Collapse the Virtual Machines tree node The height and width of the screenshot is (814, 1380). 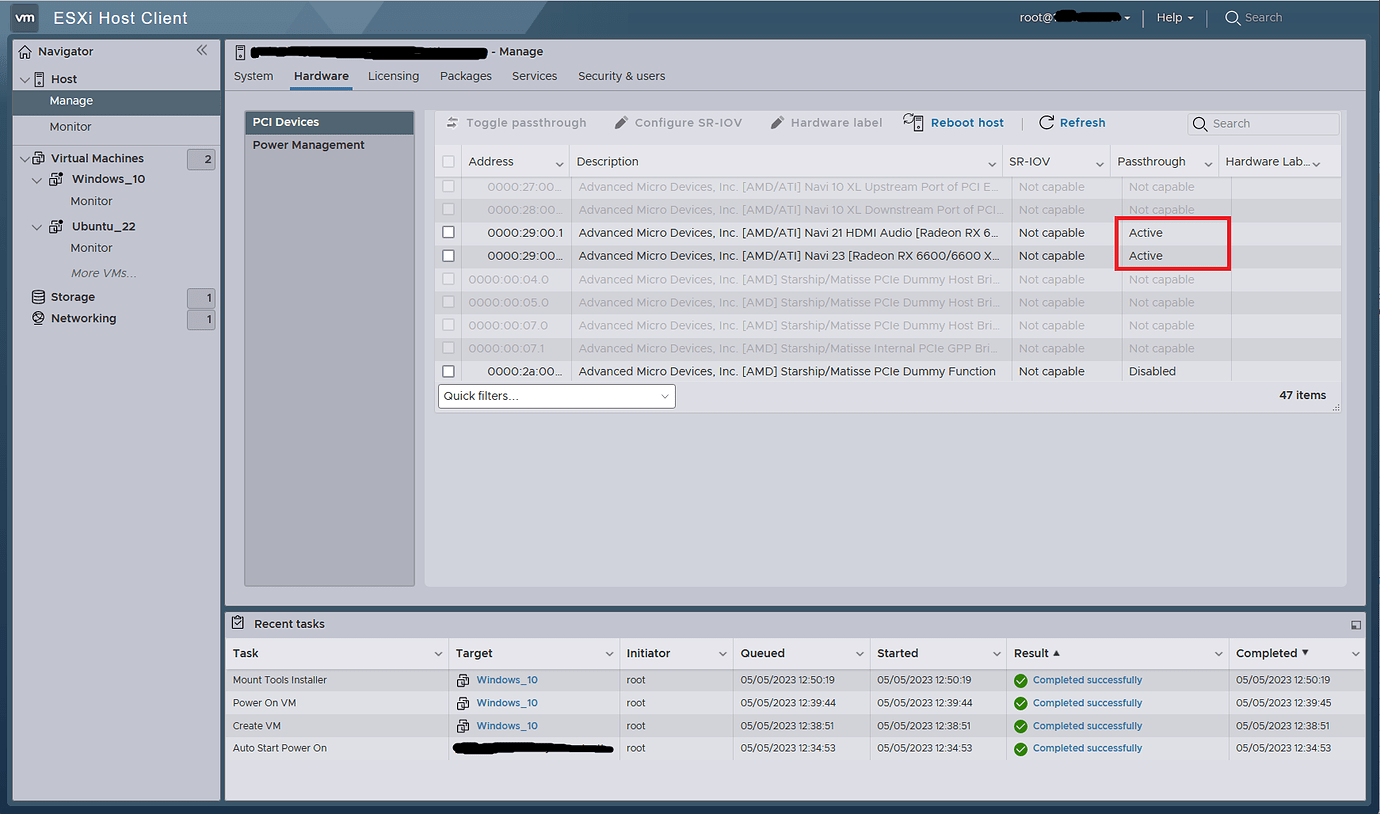[x=25, y=158]
